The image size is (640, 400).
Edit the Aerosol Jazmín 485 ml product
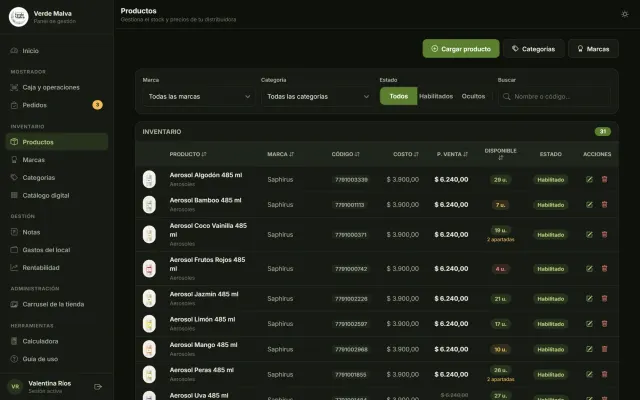tap(589, 298)
